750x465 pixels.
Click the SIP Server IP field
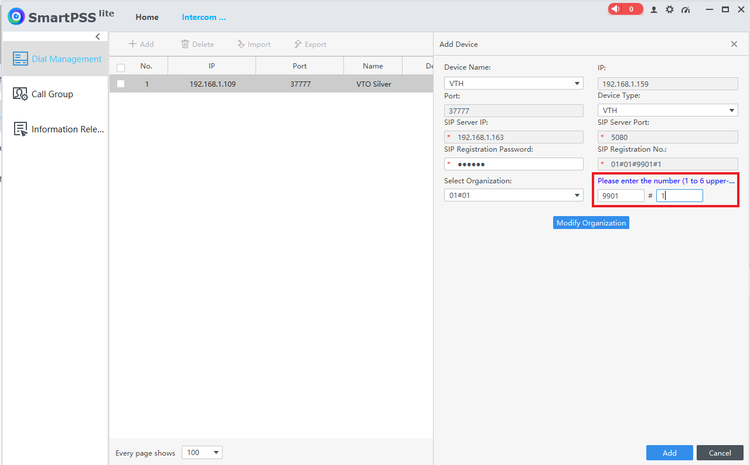tap(513, 137)
